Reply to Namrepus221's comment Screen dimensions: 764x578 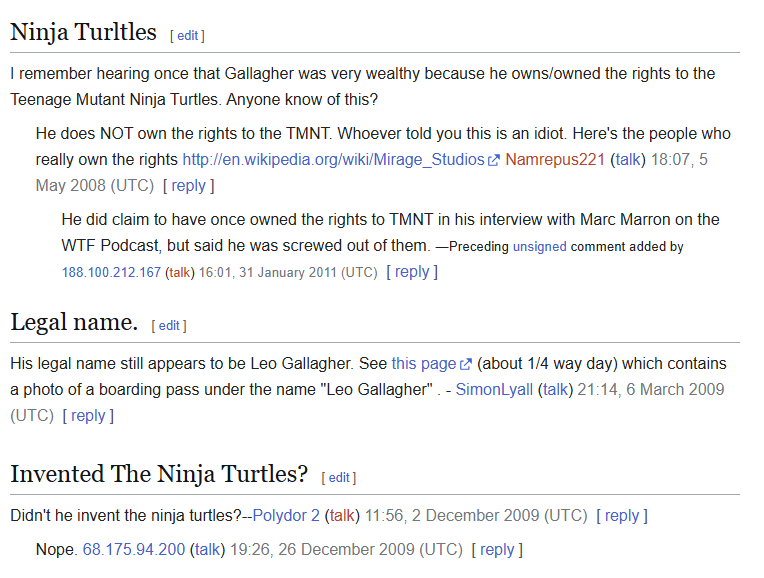pyautogui.click(x=188, y=185)
